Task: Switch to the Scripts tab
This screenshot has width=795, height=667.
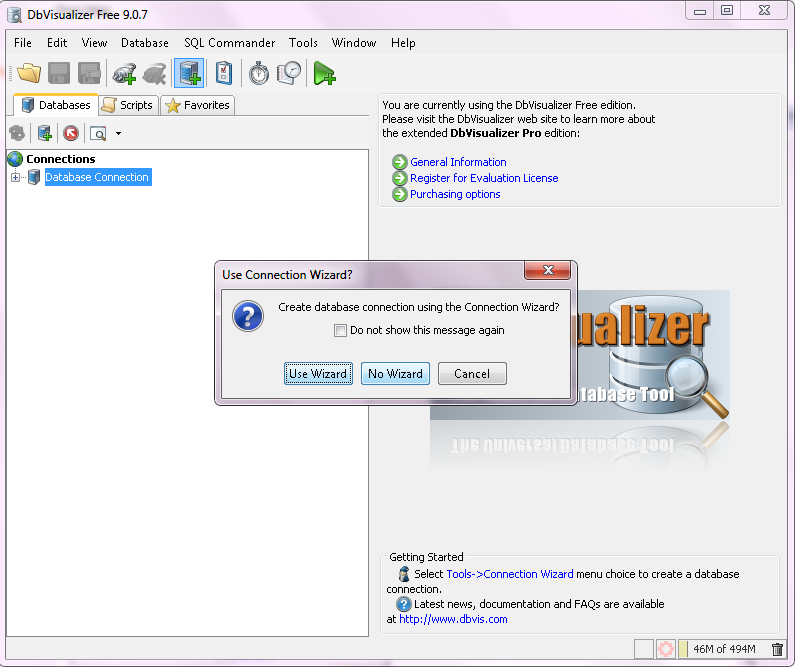Action: coord(129,105)
